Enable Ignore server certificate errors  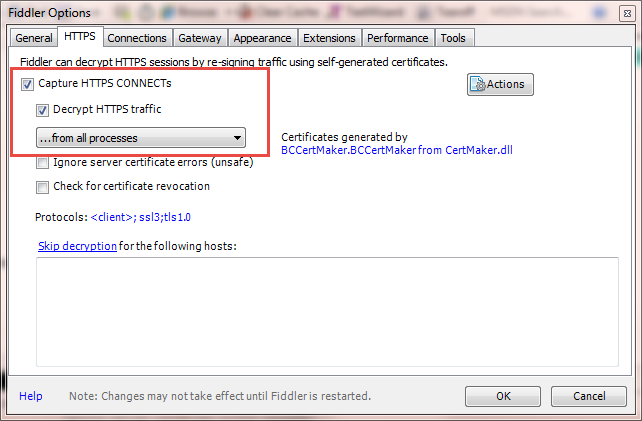42,162
